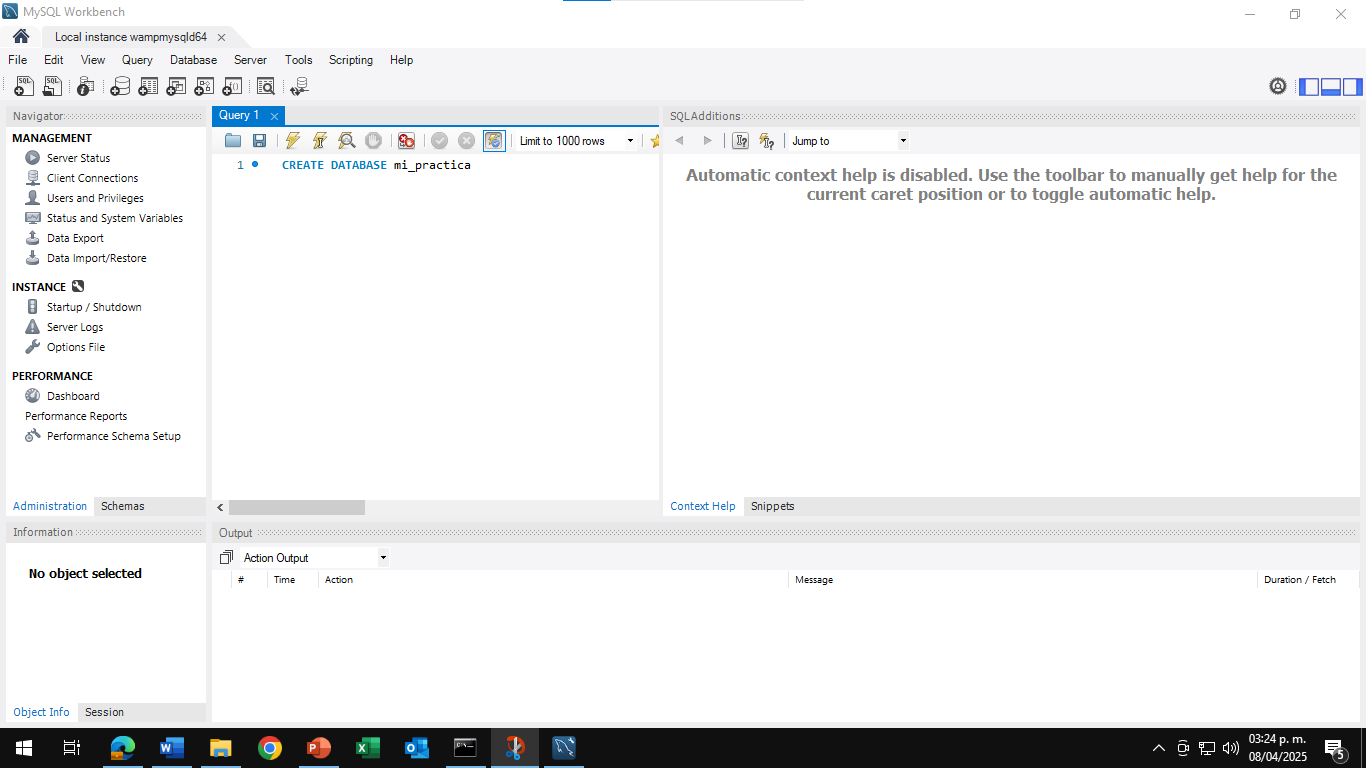This screenshot has width=1366, height=768.
Task: Create a new SQL tab for queries
Action: click(24, 87)
